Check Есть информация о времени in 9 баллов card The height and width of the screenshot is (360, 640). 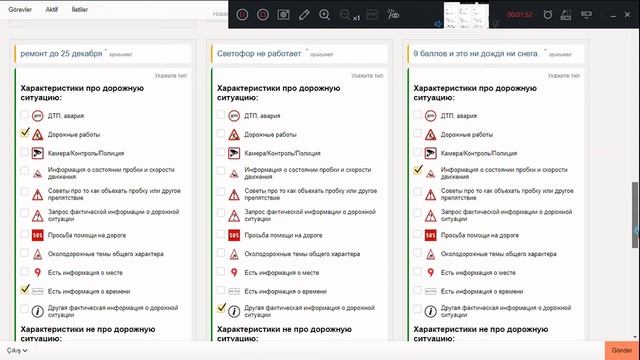coord(418,290)
